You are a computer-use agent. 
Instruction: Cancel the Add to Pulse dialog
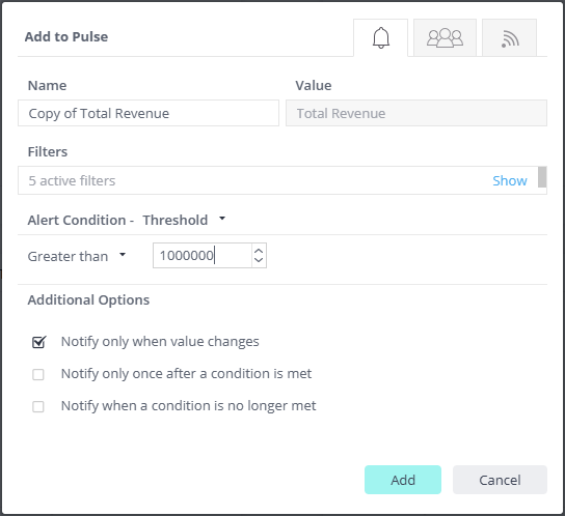pos(500,480)
